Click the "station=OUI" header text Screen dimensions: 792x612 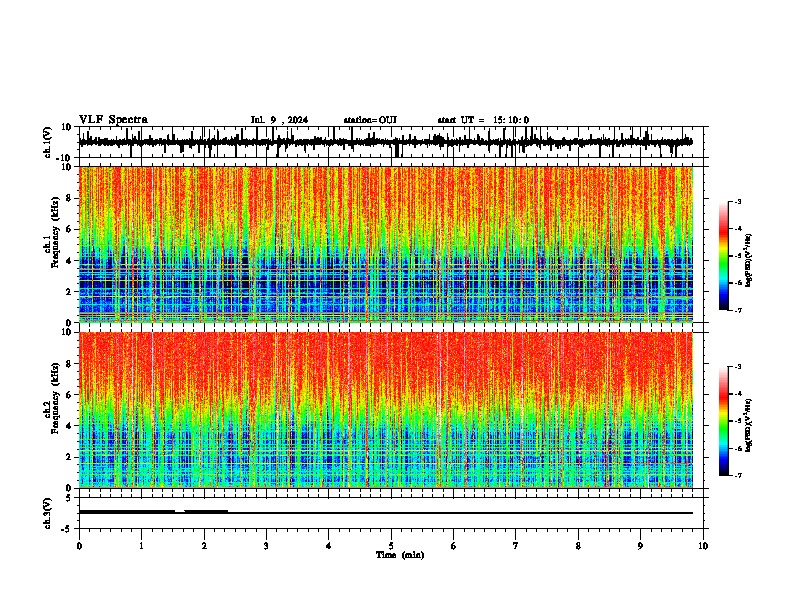point(370,120)
